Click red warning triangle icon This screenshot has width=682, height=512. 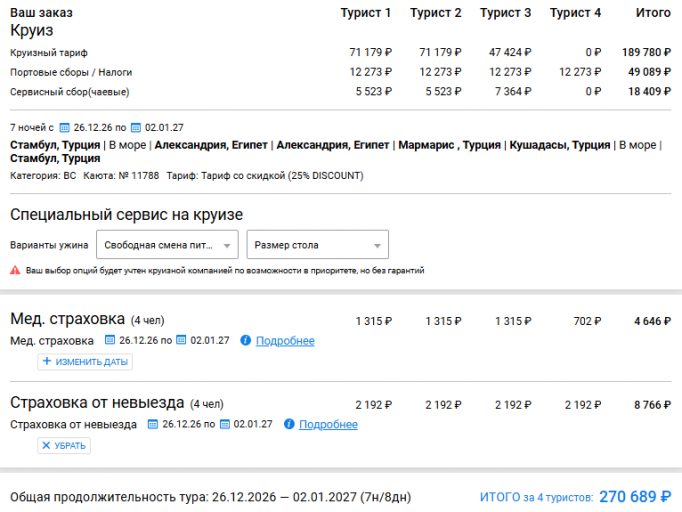click(15, 270)
